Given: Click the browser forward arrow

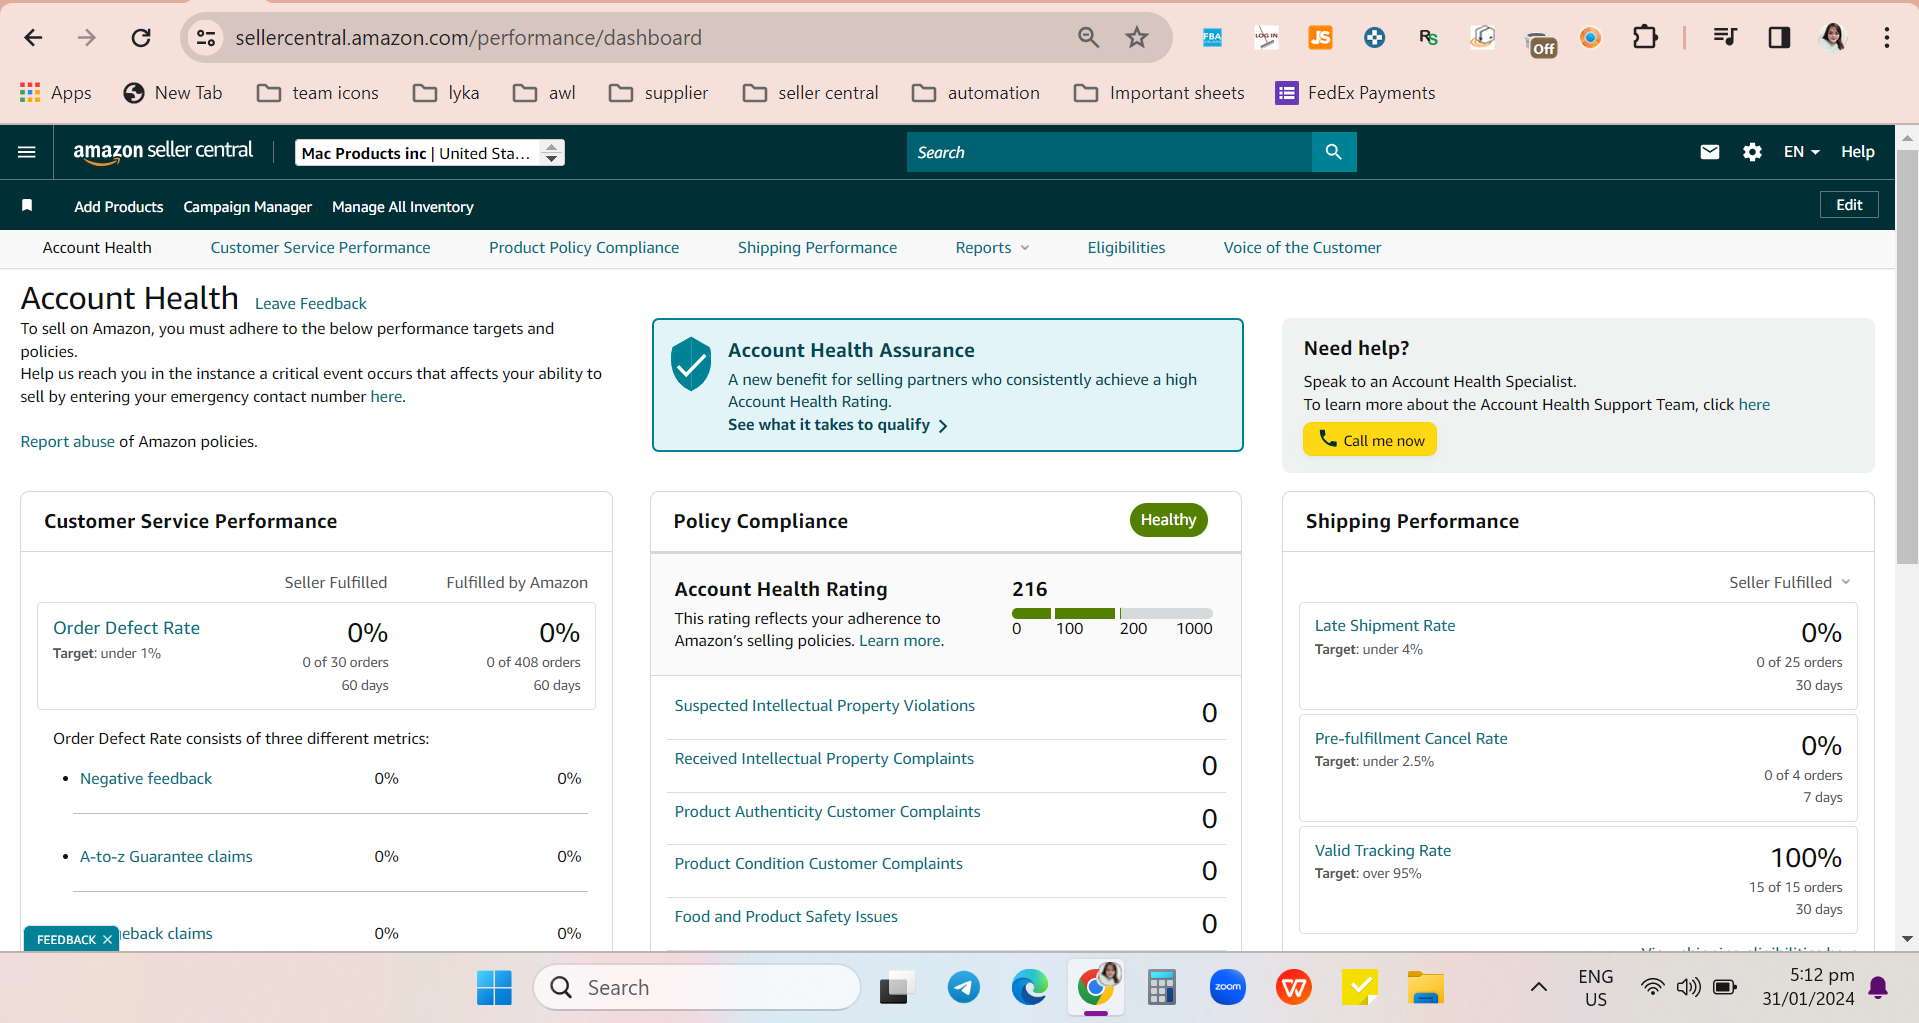Looking at the screenshot, I should [87, 38].
